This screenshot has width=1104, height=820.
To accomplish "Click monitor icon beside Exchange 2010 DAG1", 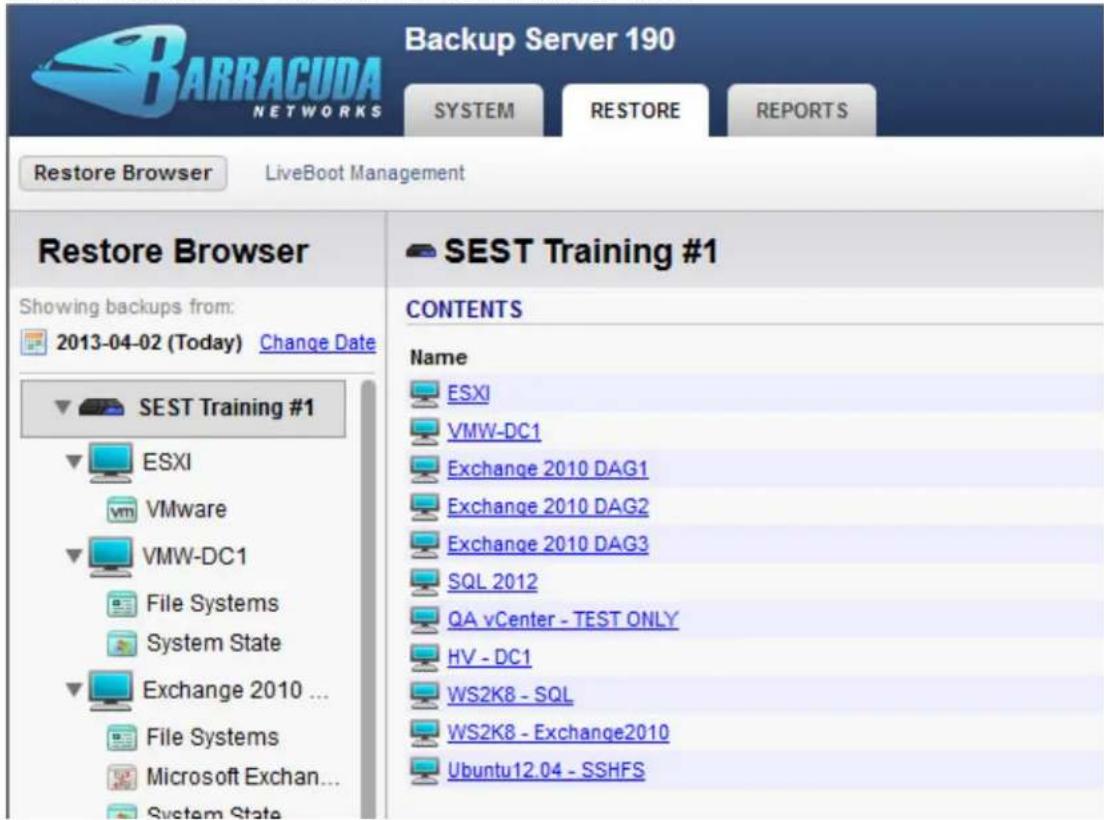I will (425, 469).
